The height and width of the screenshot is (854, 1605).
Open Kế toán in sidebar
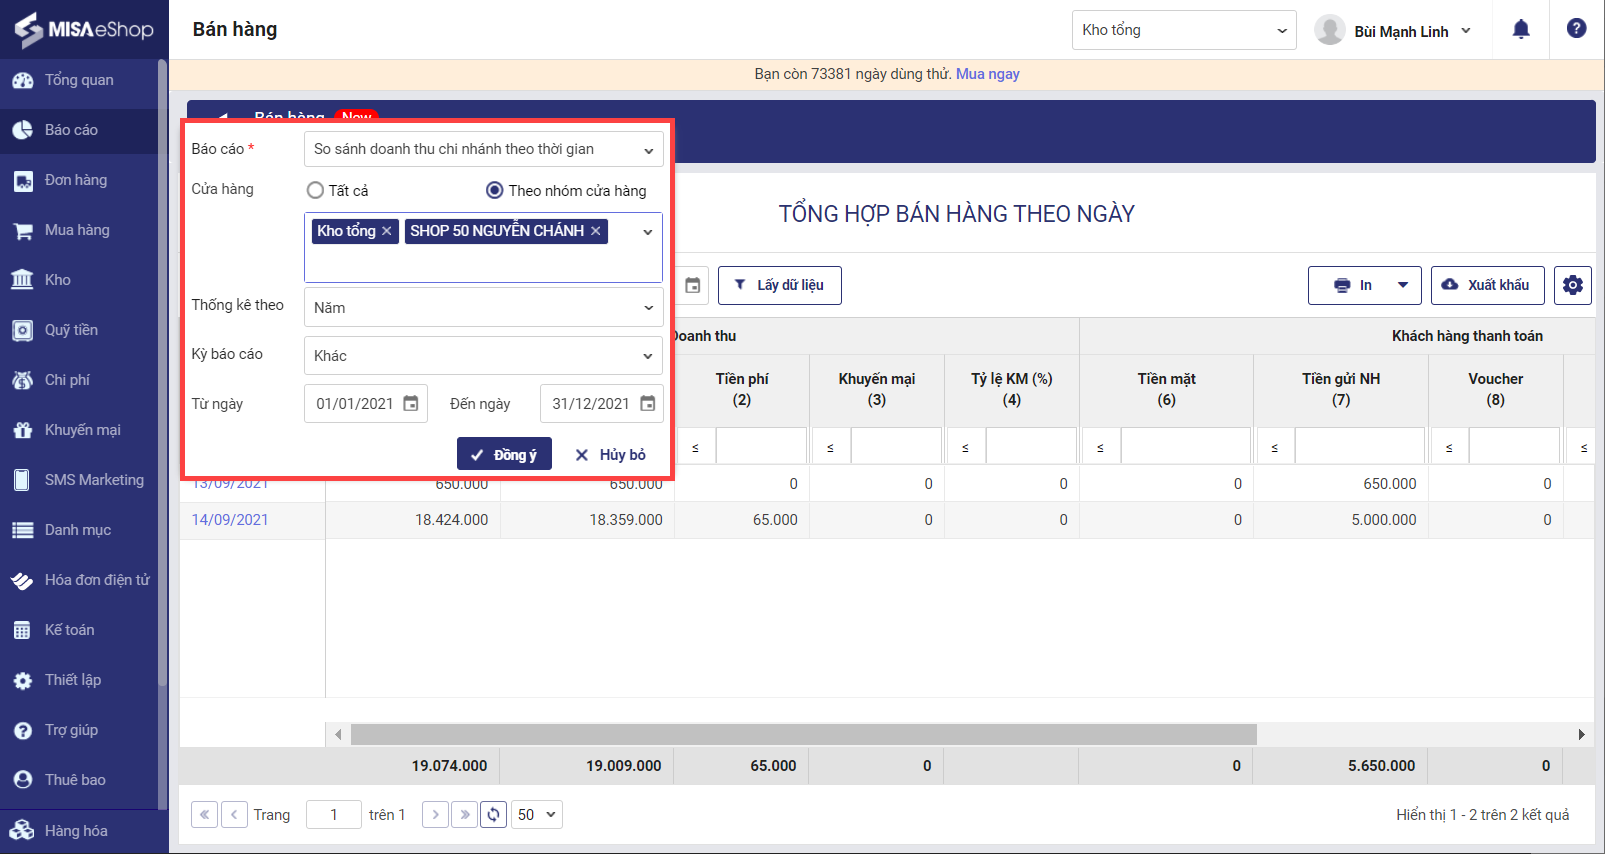pos(79,630)
